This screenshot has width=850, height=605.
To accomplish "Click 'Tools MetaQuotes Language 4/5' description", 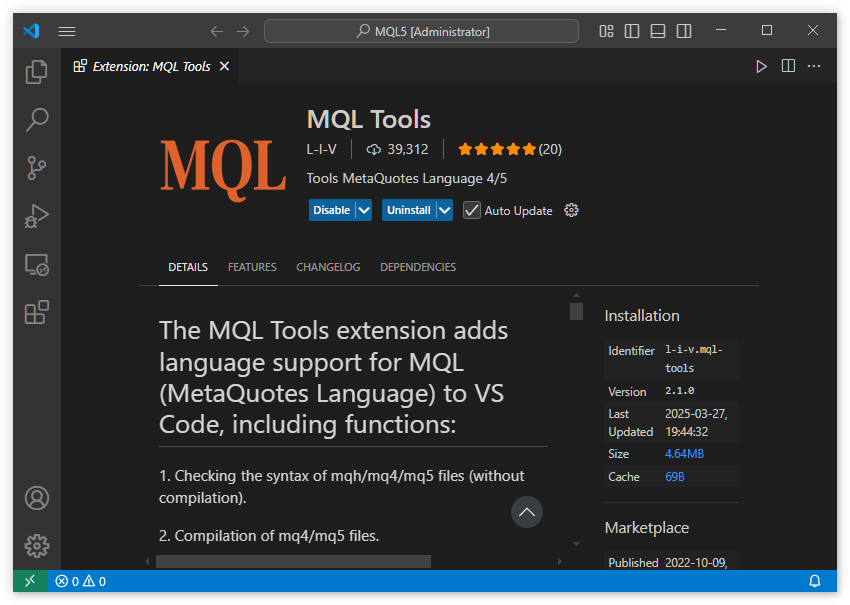I will (x=407, y=178).
